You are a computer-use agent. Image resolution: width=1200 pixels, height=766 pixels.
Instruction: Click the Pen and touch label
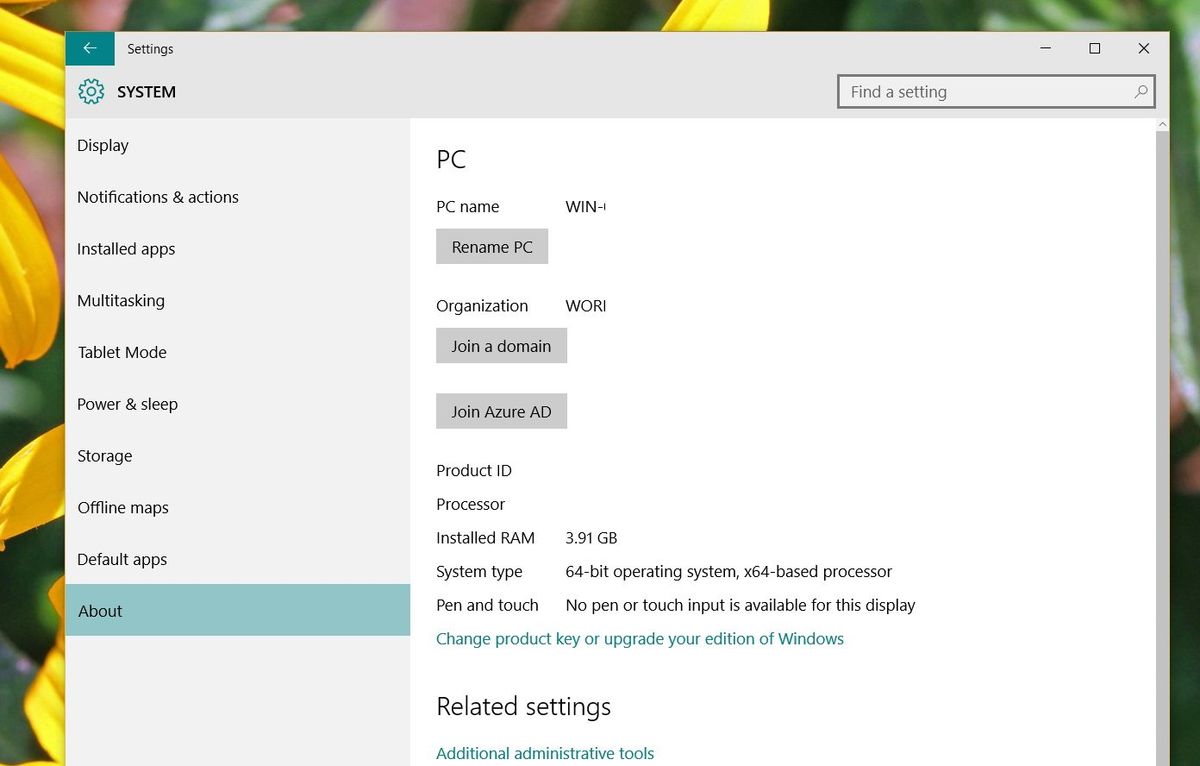487,605
